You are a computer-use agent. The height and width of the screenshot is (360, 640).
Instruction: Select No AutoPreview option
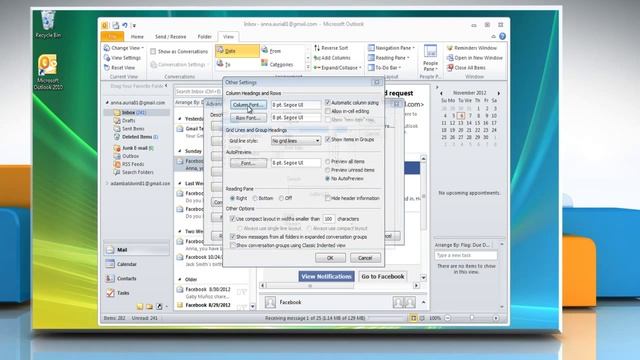(327, 179)
